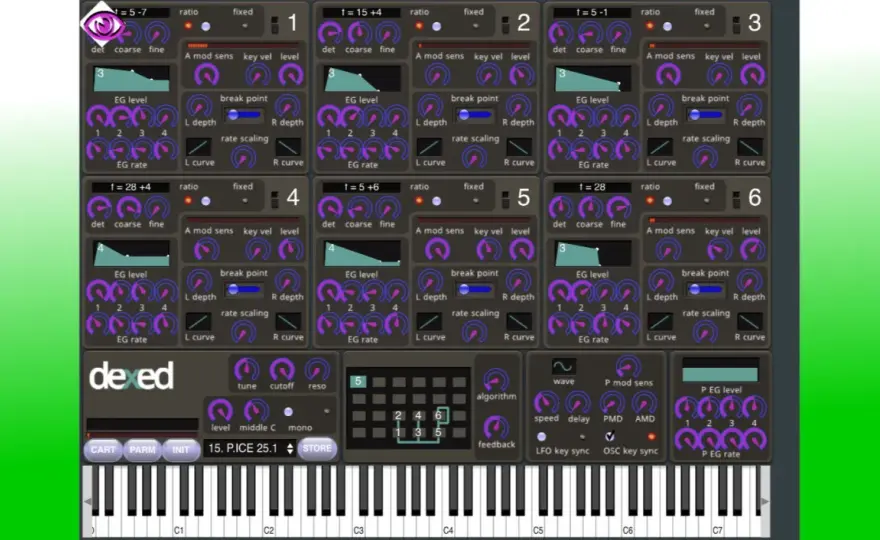
Task: Switch operator 1 on/off
Action: [x=274, y=25]
